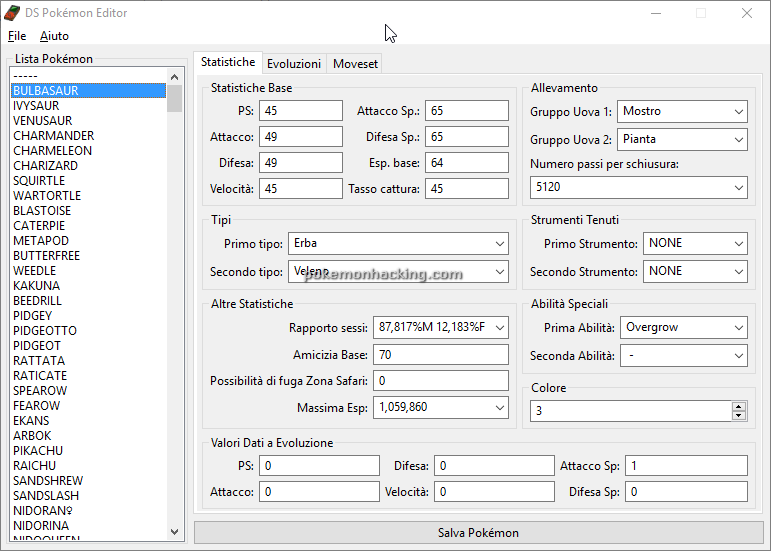This screenshot has height=551, width=771.
Task: Select IVYSAUR in the Pokémon list
Action: click(x=89, y=106)
